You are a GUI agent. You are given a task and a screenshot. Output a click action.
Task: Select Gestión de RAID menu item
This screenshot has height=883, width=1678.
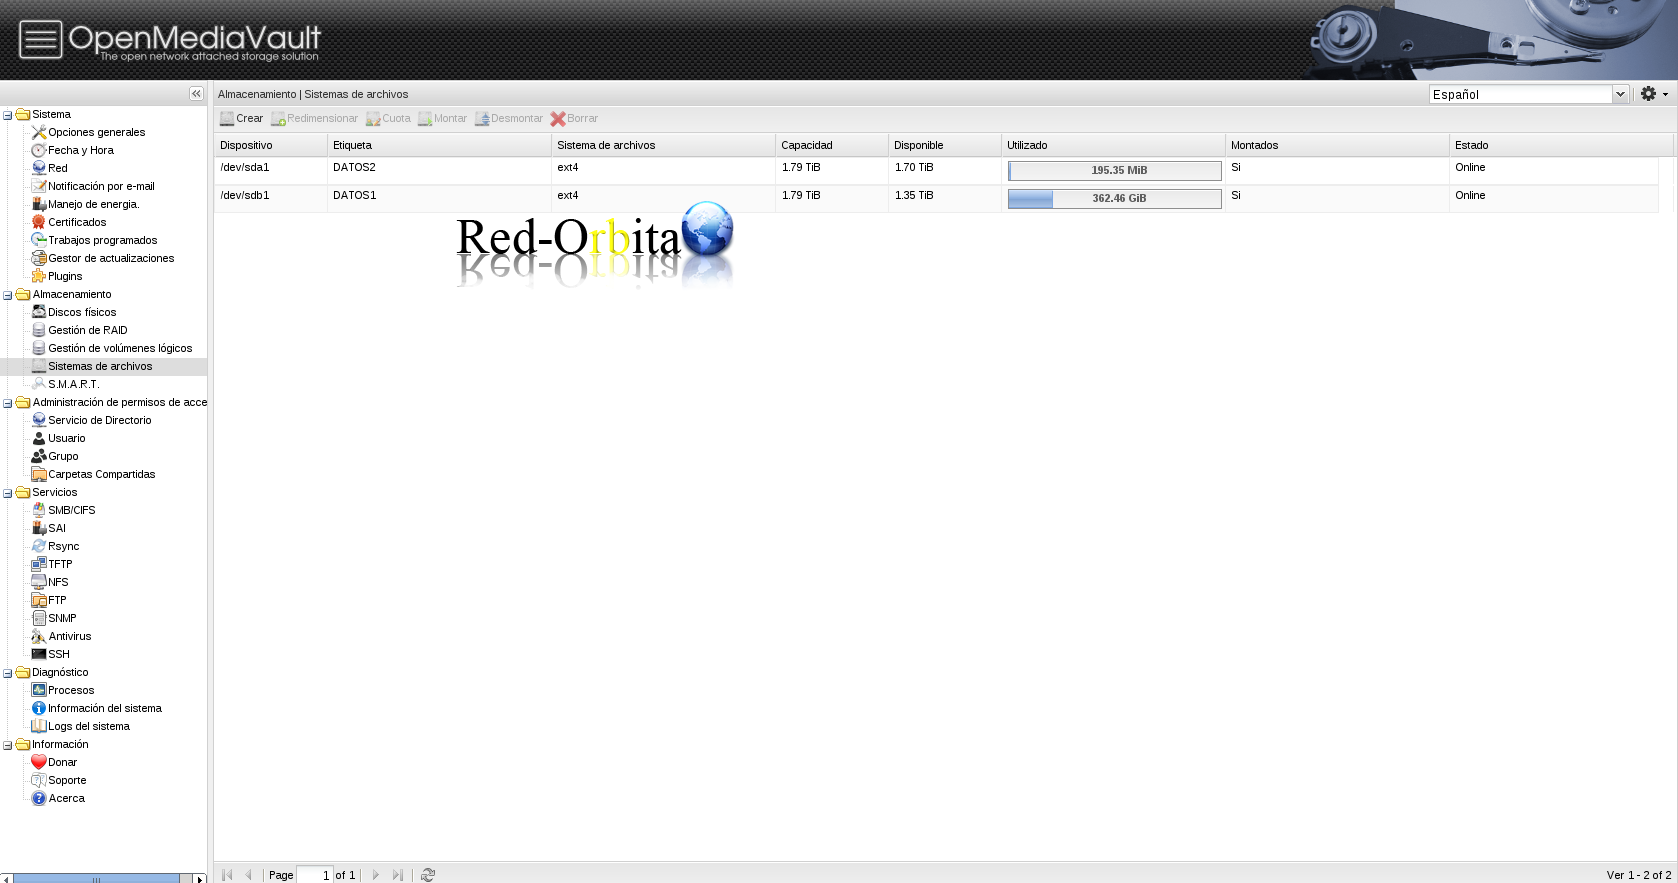pyautogui.click(x=87, y=330)
